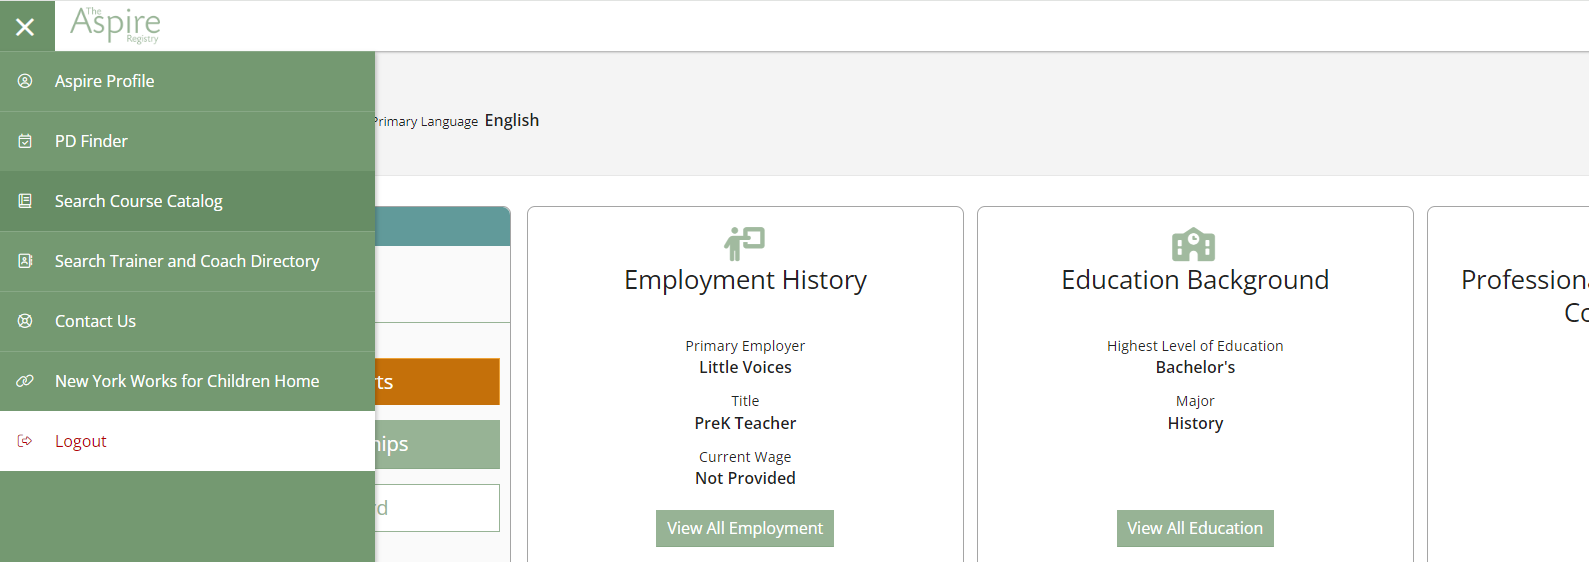Click View All Employment button

[x=745, y=528]
